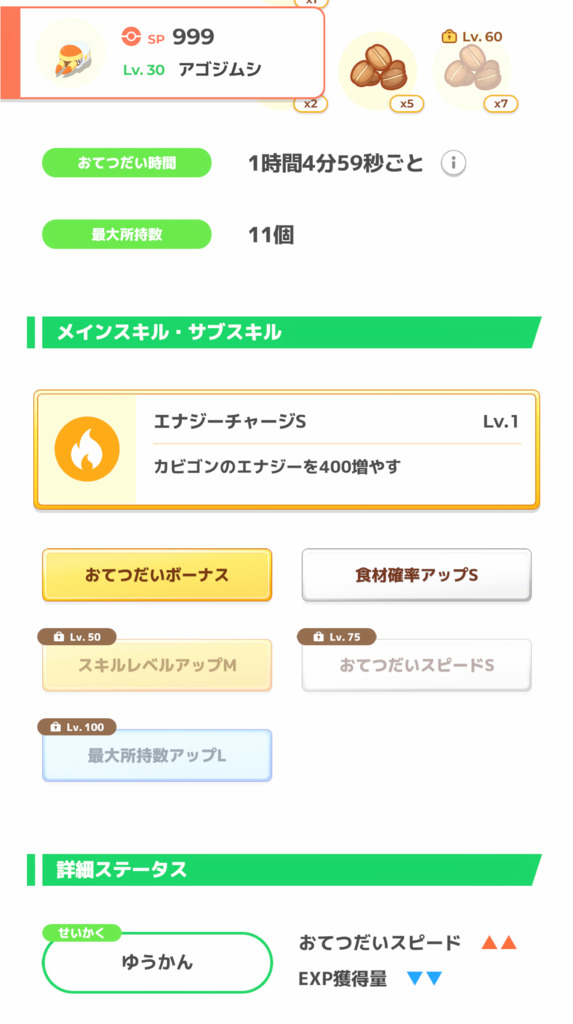Select the locked スキルレベルアップM skill
The height and width of the screenshot is (1024, 573).
pos(157,665)
